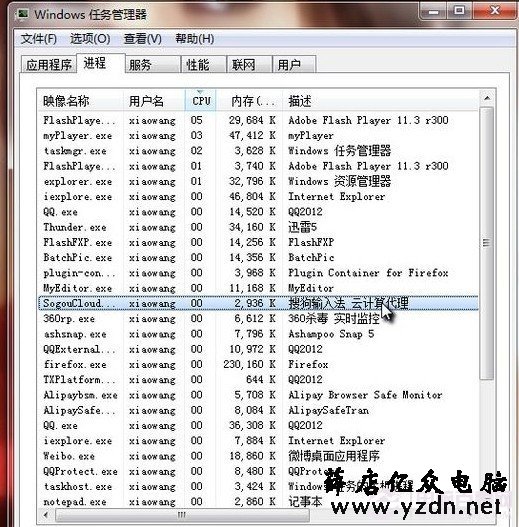Select iexplore.exe using 46,804 K
The height and width of the screenshot is (527, 519).
click(258, 197)
